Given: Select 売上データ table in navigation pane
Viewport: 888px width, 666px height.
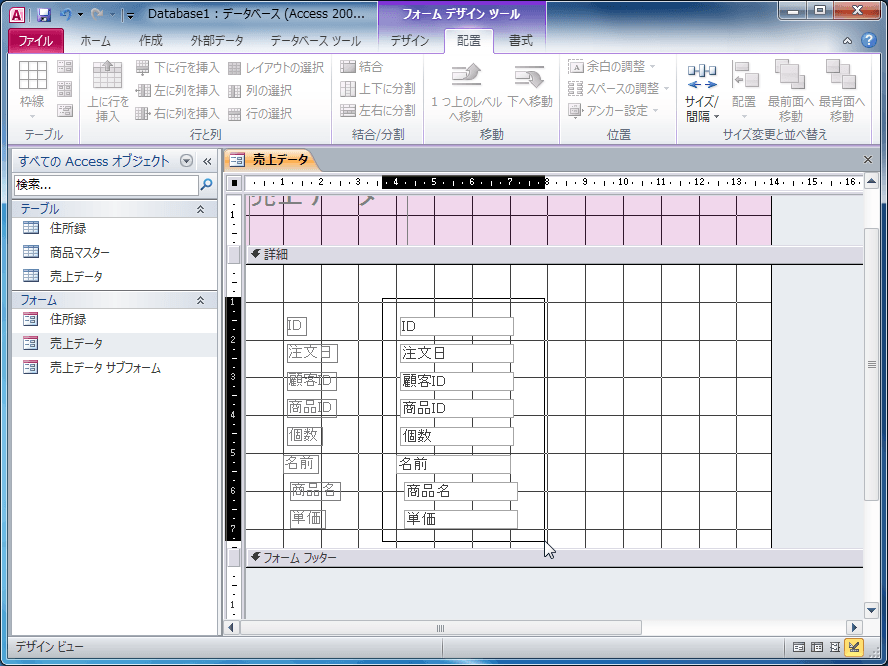Looking at the screenshot, I should tap(114, 276).
